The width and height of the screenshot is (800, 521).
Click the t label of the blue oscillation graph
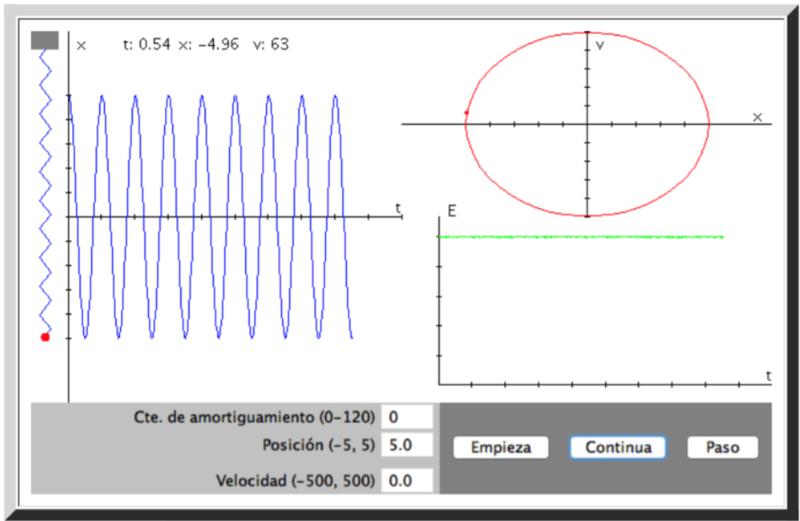pyautogui.click(x=398, y=208)
